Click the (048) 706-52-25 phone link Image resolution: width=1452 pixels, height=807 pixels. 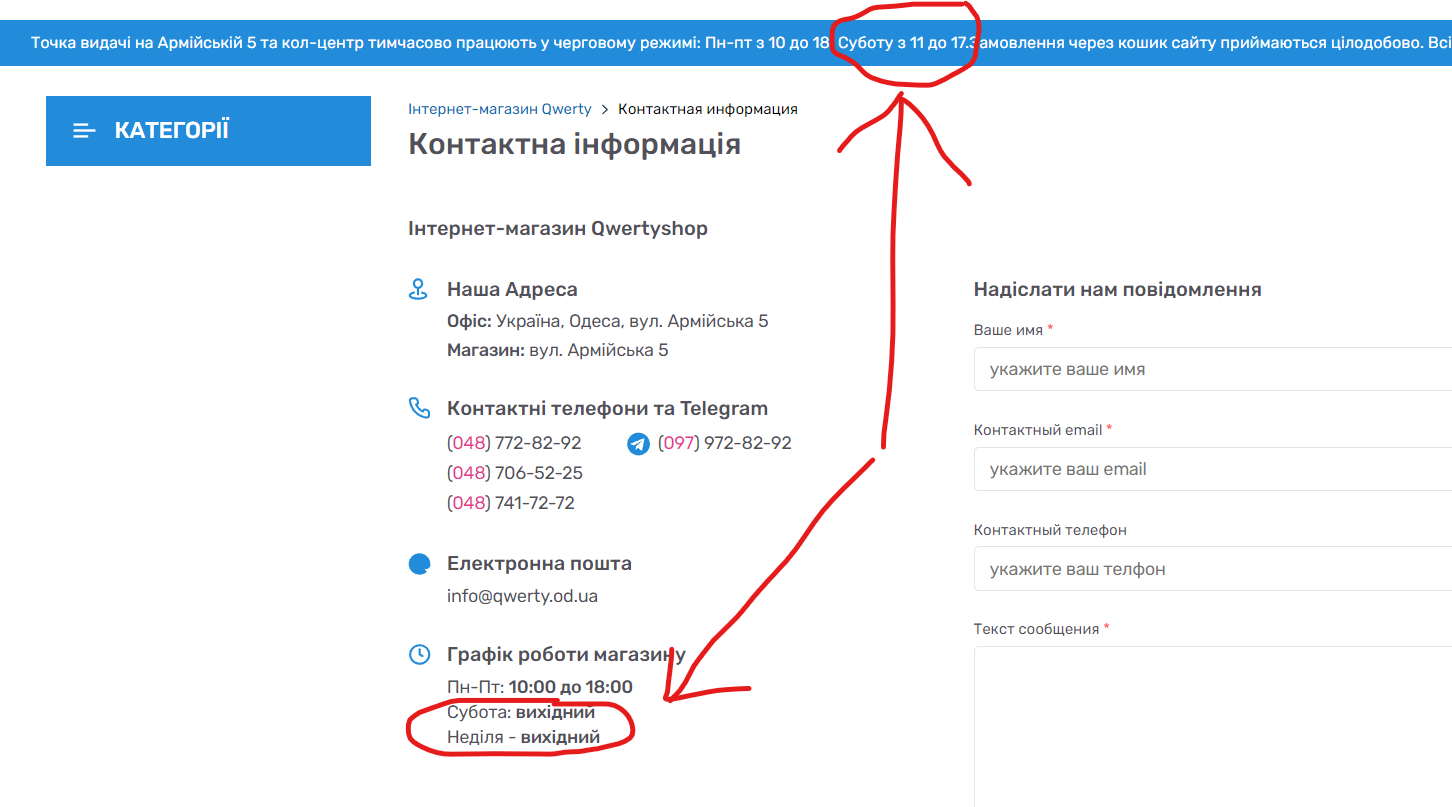[514, 473]
